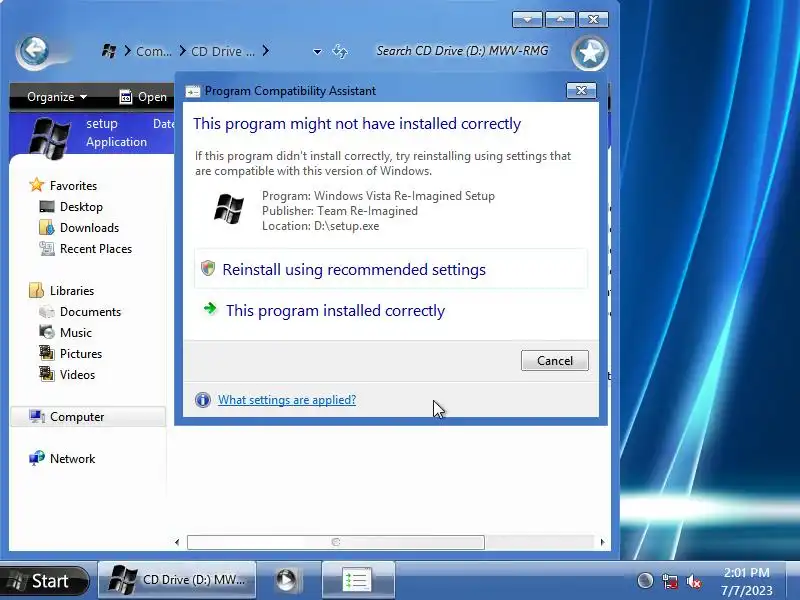Click the Cancel button in dialog
The image size is (800, 600).
click(555, 361)
